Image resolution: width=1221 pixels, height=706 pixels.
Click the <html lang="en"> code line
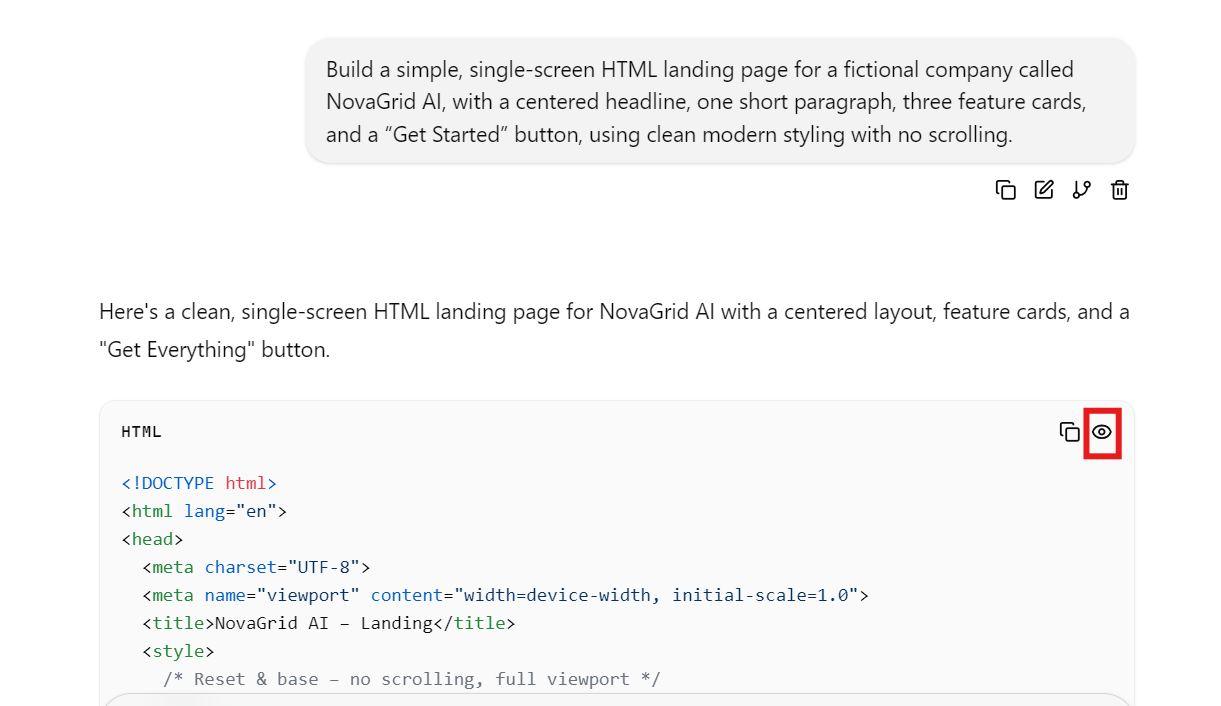pyautogui.click(x=204, y=511)
